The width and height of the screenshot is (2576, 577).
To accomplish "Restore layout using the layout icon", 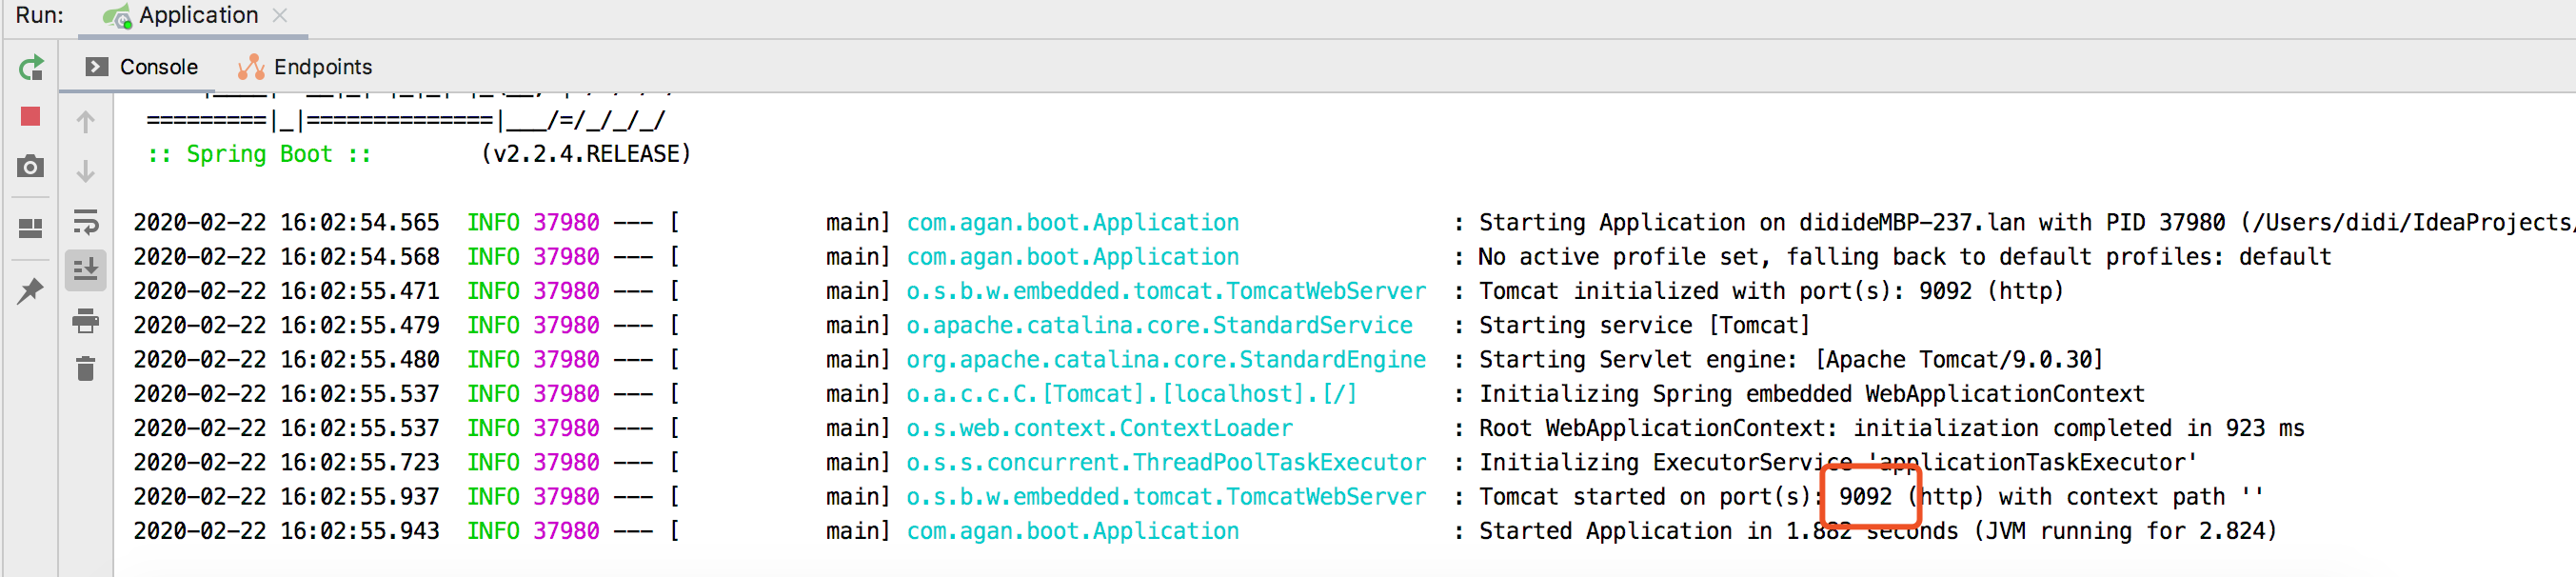I will click(31, 229).
